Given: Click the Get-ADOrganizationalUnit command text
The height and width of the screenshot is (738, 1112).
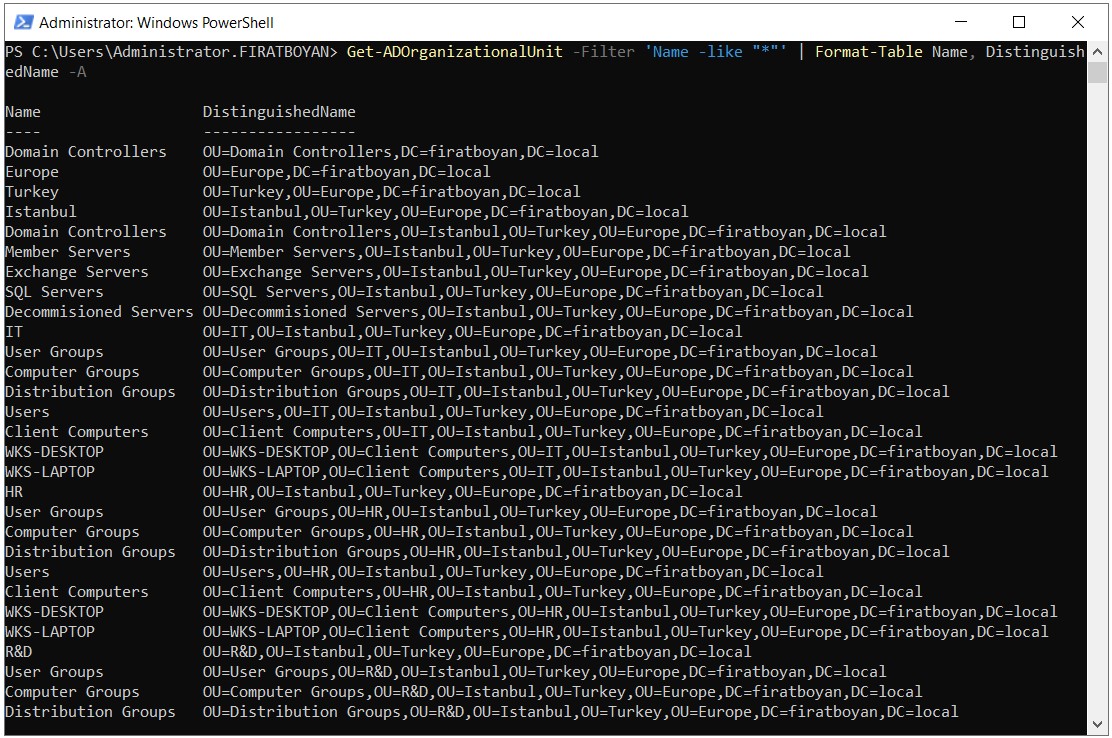Looking at the screenshot, I should (454, 52).
